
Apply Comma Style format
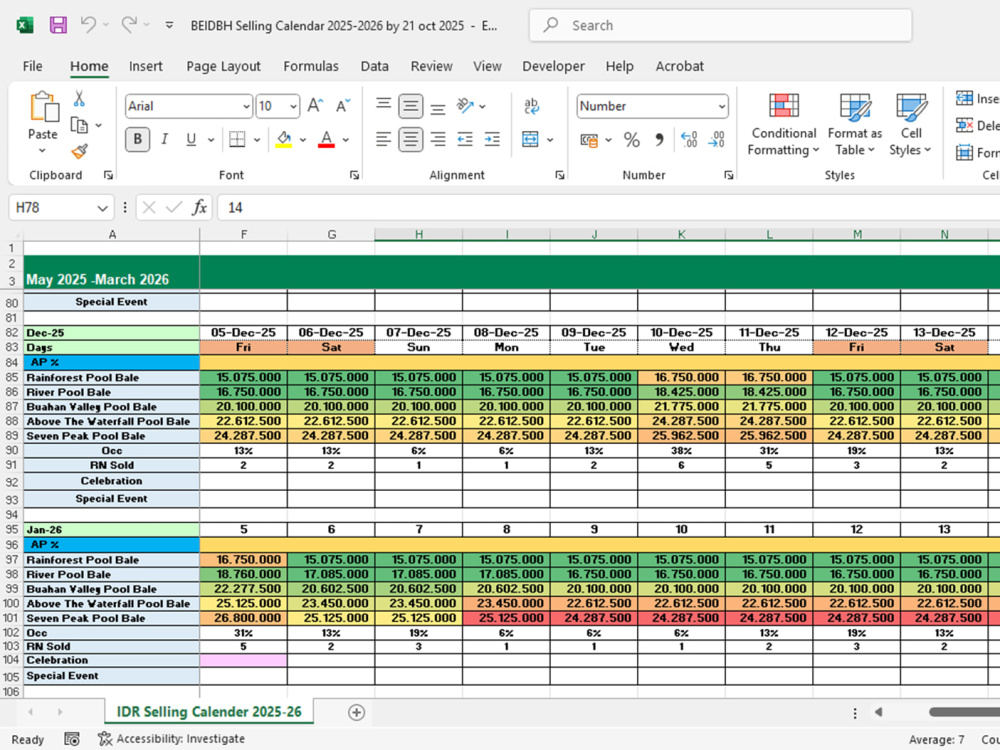point(659,140)
